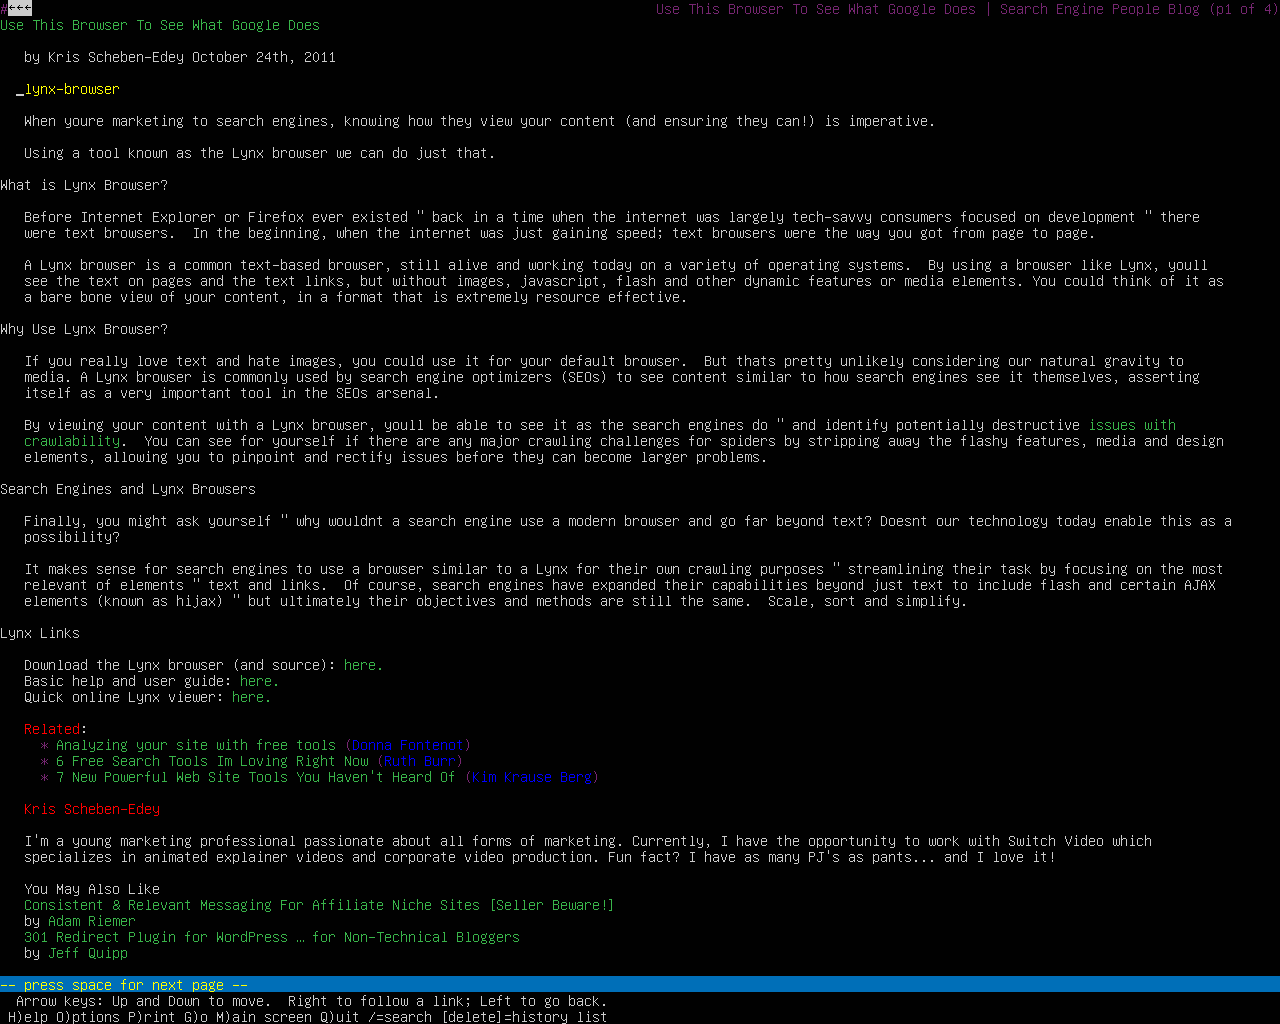This screenshot has width=1280, height=1024.
Task: Click '/=search' in the bottom command line
Action: point(400,1017)
